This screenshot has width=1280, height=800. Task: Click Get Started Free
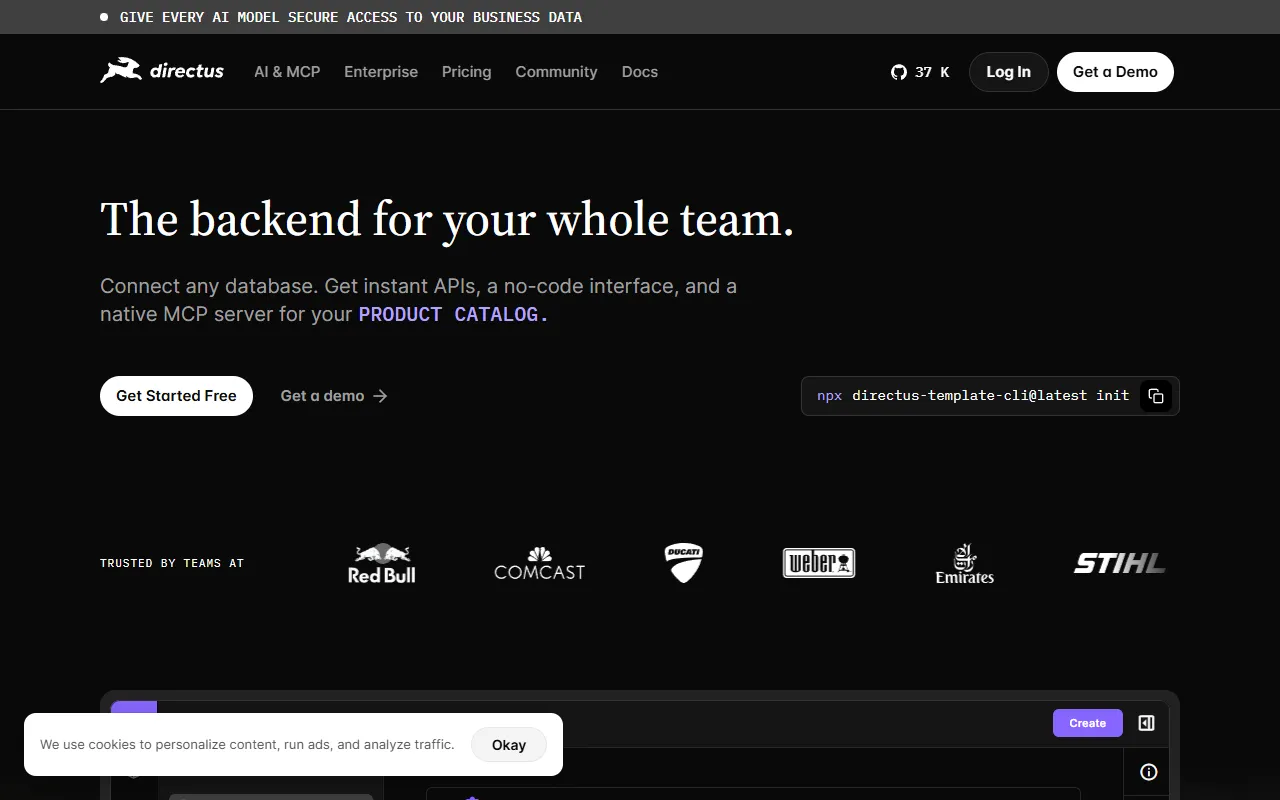pos(176,396)
